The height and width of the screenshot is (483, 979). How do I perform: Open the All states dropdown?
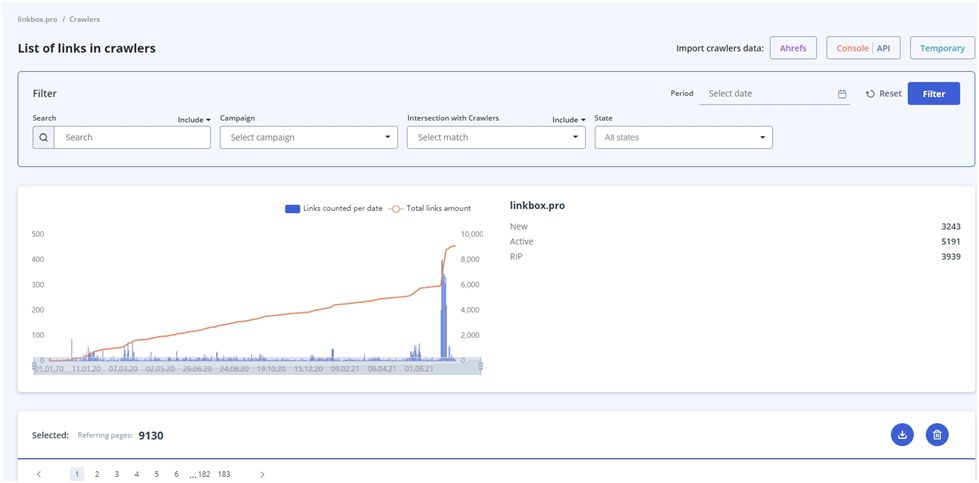[x=683, y=137]
